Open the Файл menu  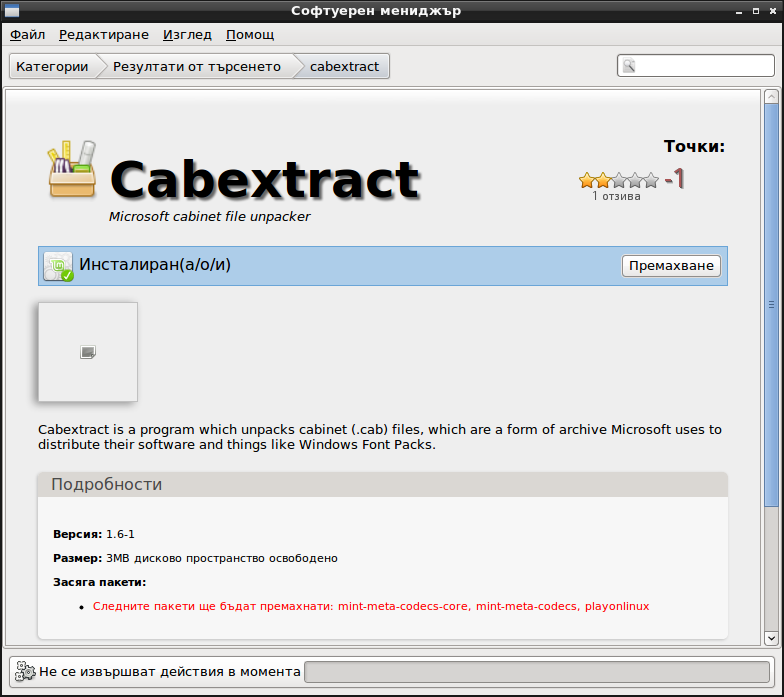click(28, 34)
